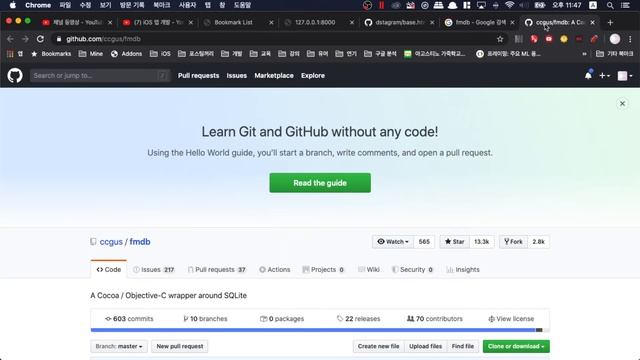
Task: Open Pull requests in top navigation
Action: [x=198, y=76]
